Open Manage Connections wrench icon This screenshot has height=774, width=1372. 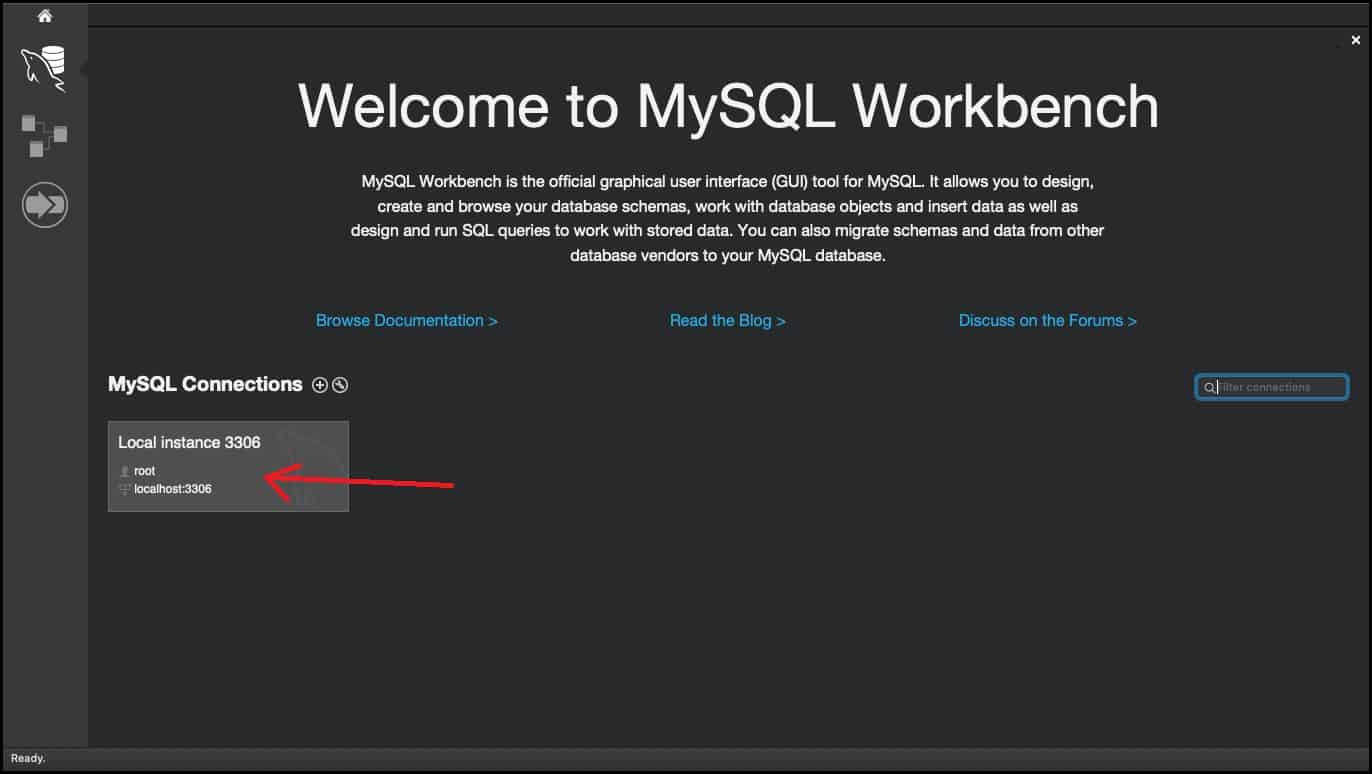click(340, 385)
